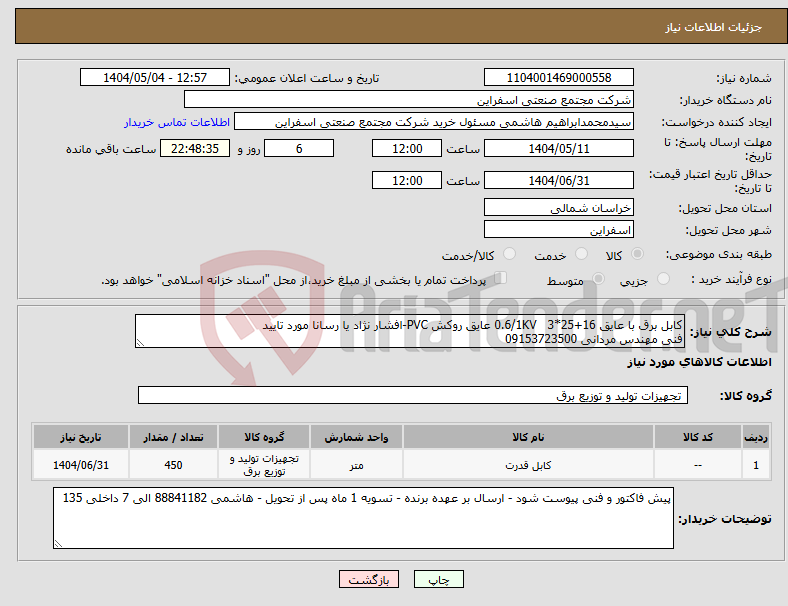Image resolution: width=788 pixels, height=606 pixels.
Task: Click the تاریخ نیاز column header
Action: [81, 437]
